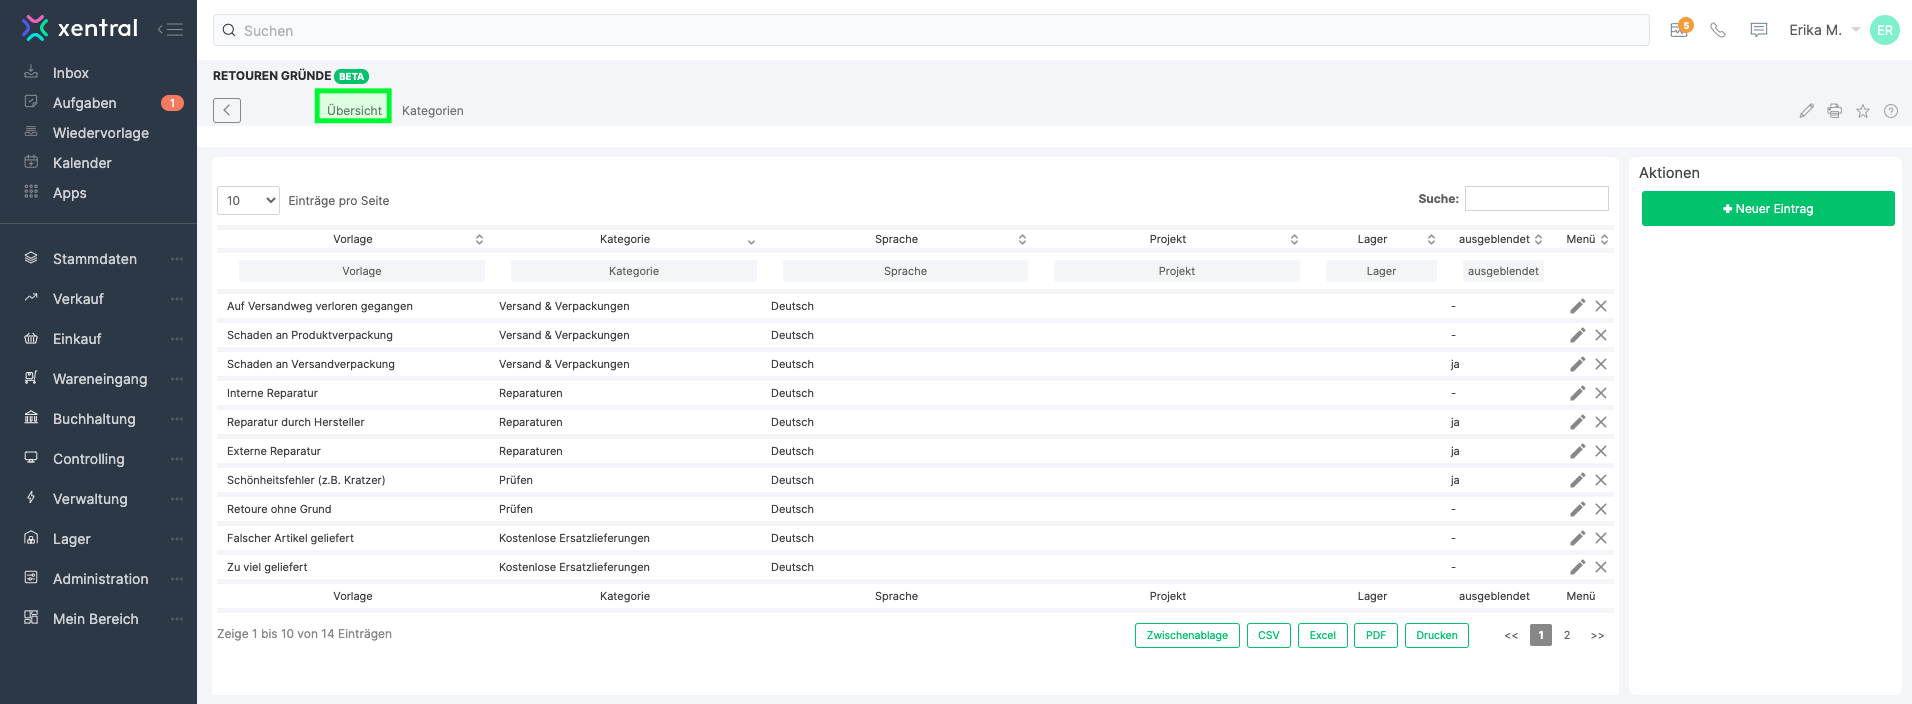Screen dimensions: 1912x704
Task: Open the help question mark icon
Action: tap(1890, 111)
